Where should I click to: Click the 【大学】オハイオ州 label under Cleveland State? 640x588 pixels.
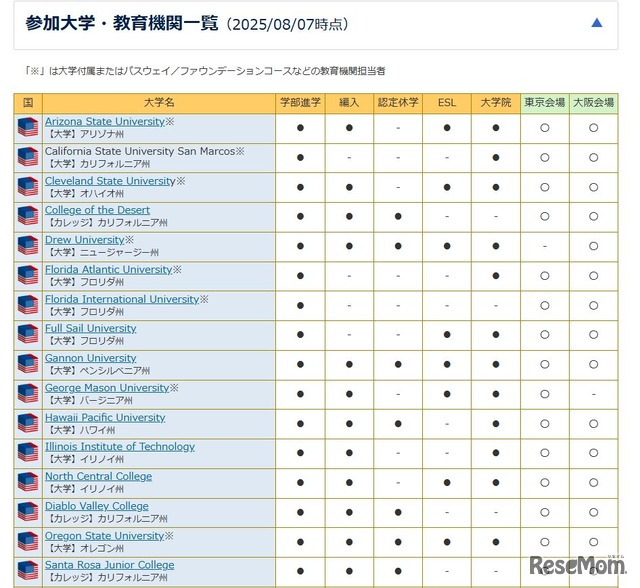(x=84, y=193)
